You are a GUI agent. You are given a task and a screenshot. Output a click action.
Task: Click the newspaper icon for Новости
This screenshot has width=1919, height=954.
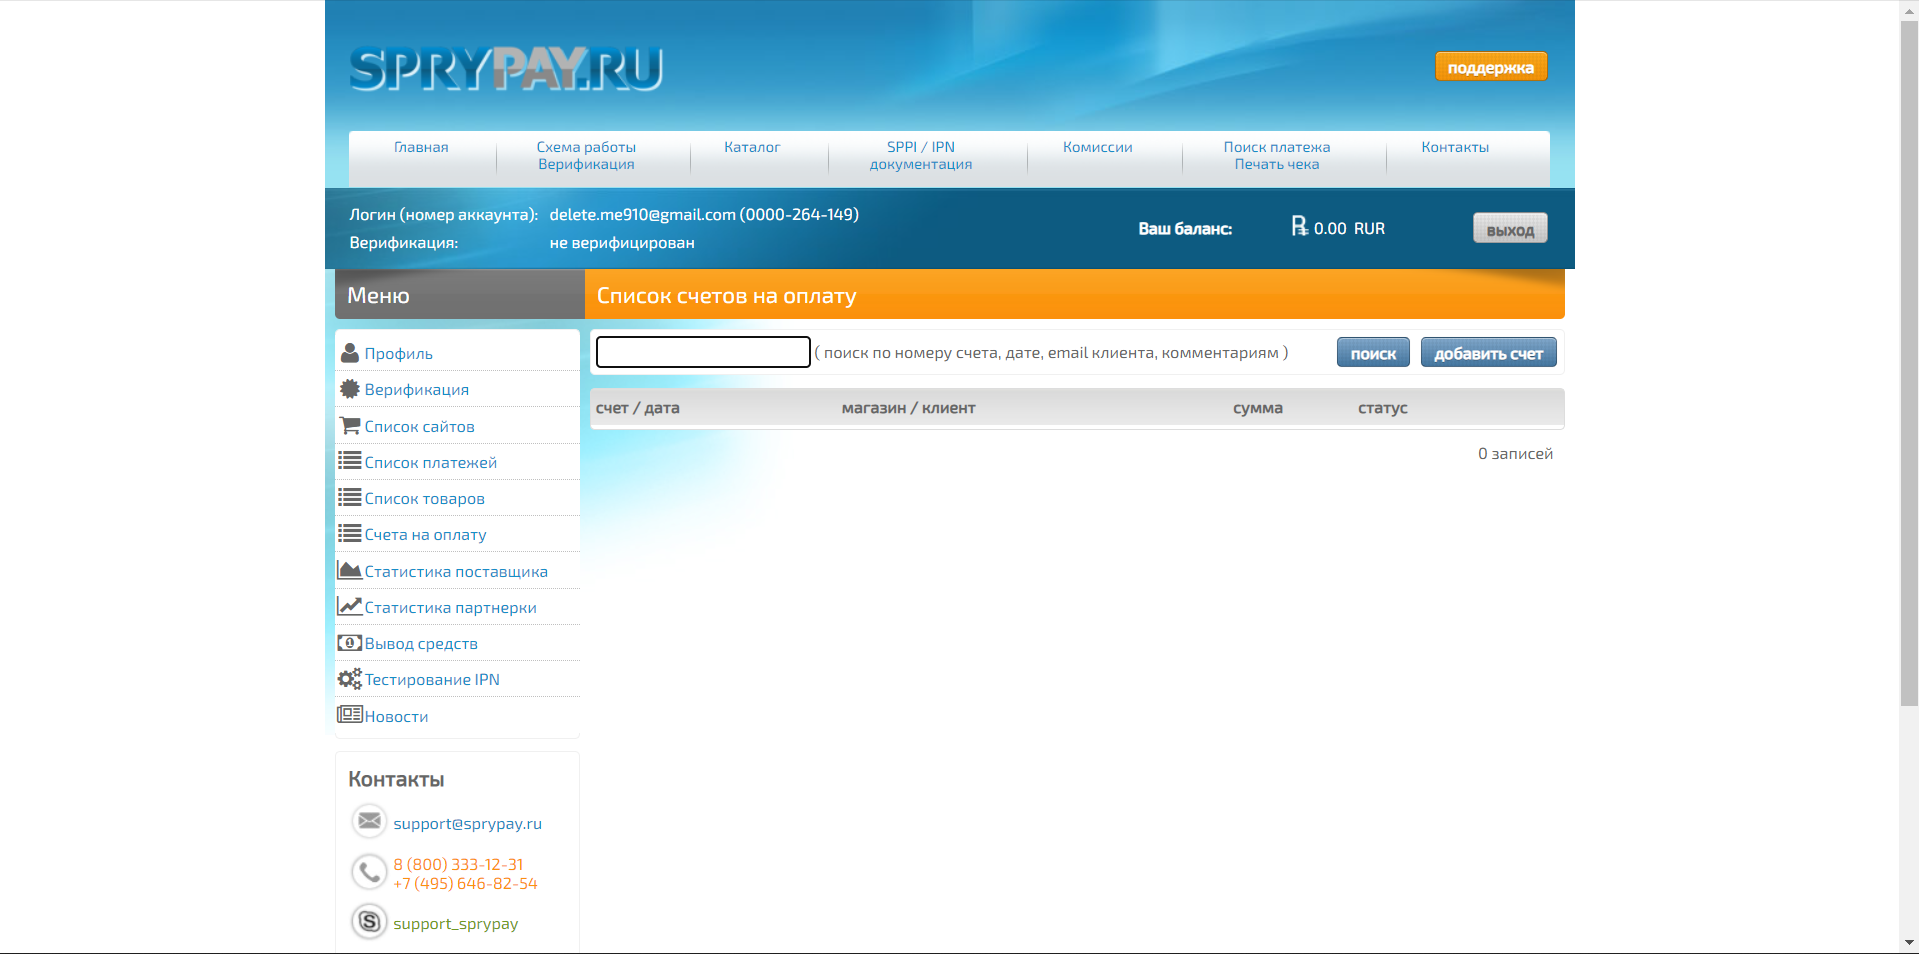(350, 714)
